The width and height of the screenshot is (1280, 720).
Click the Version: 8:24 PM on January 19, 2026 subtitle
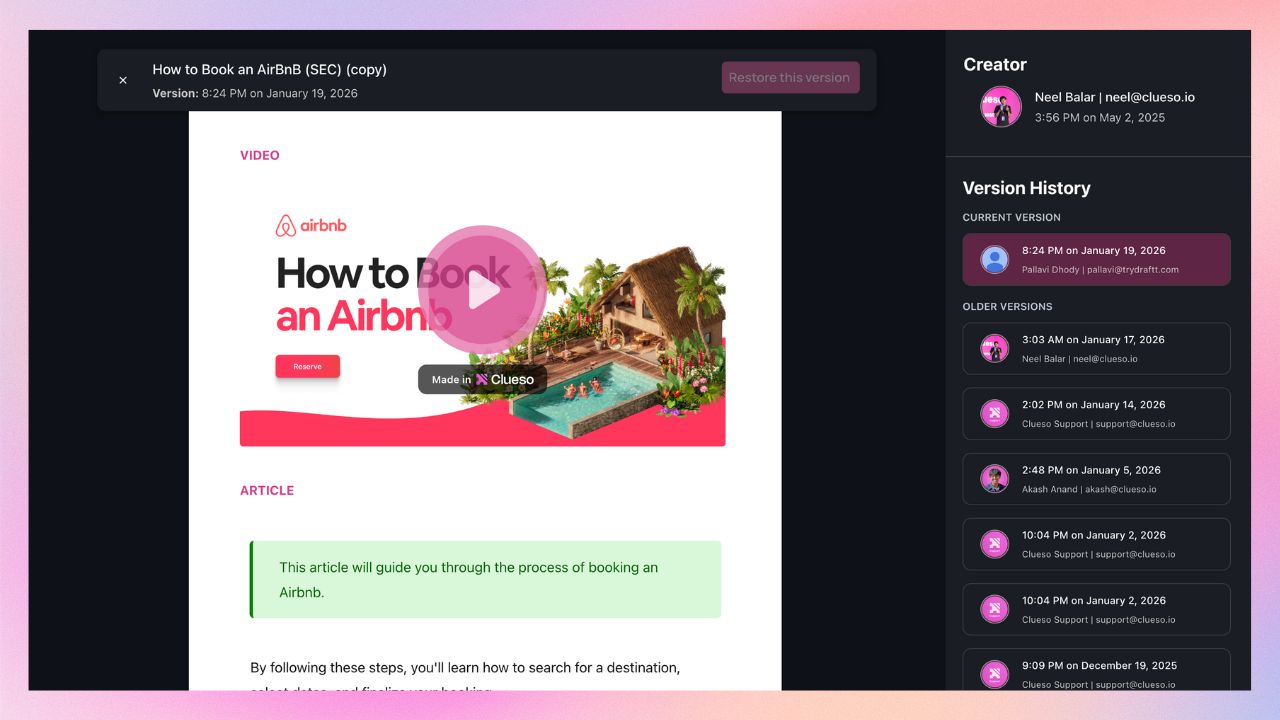point(255,93)
